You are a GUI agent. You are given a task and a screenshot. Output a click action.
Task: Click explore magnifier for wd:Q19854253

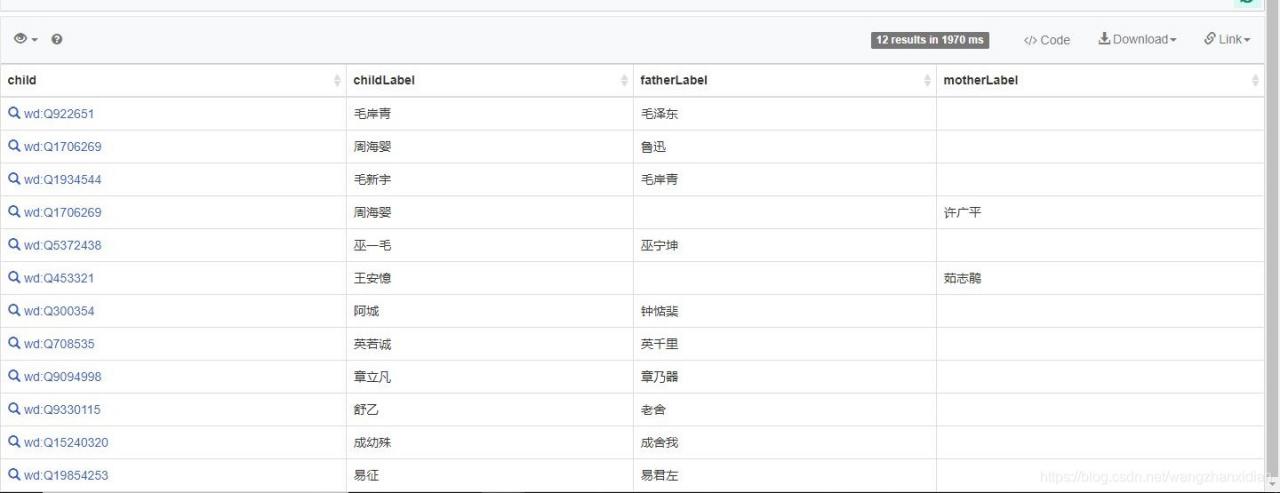point(14,475)
